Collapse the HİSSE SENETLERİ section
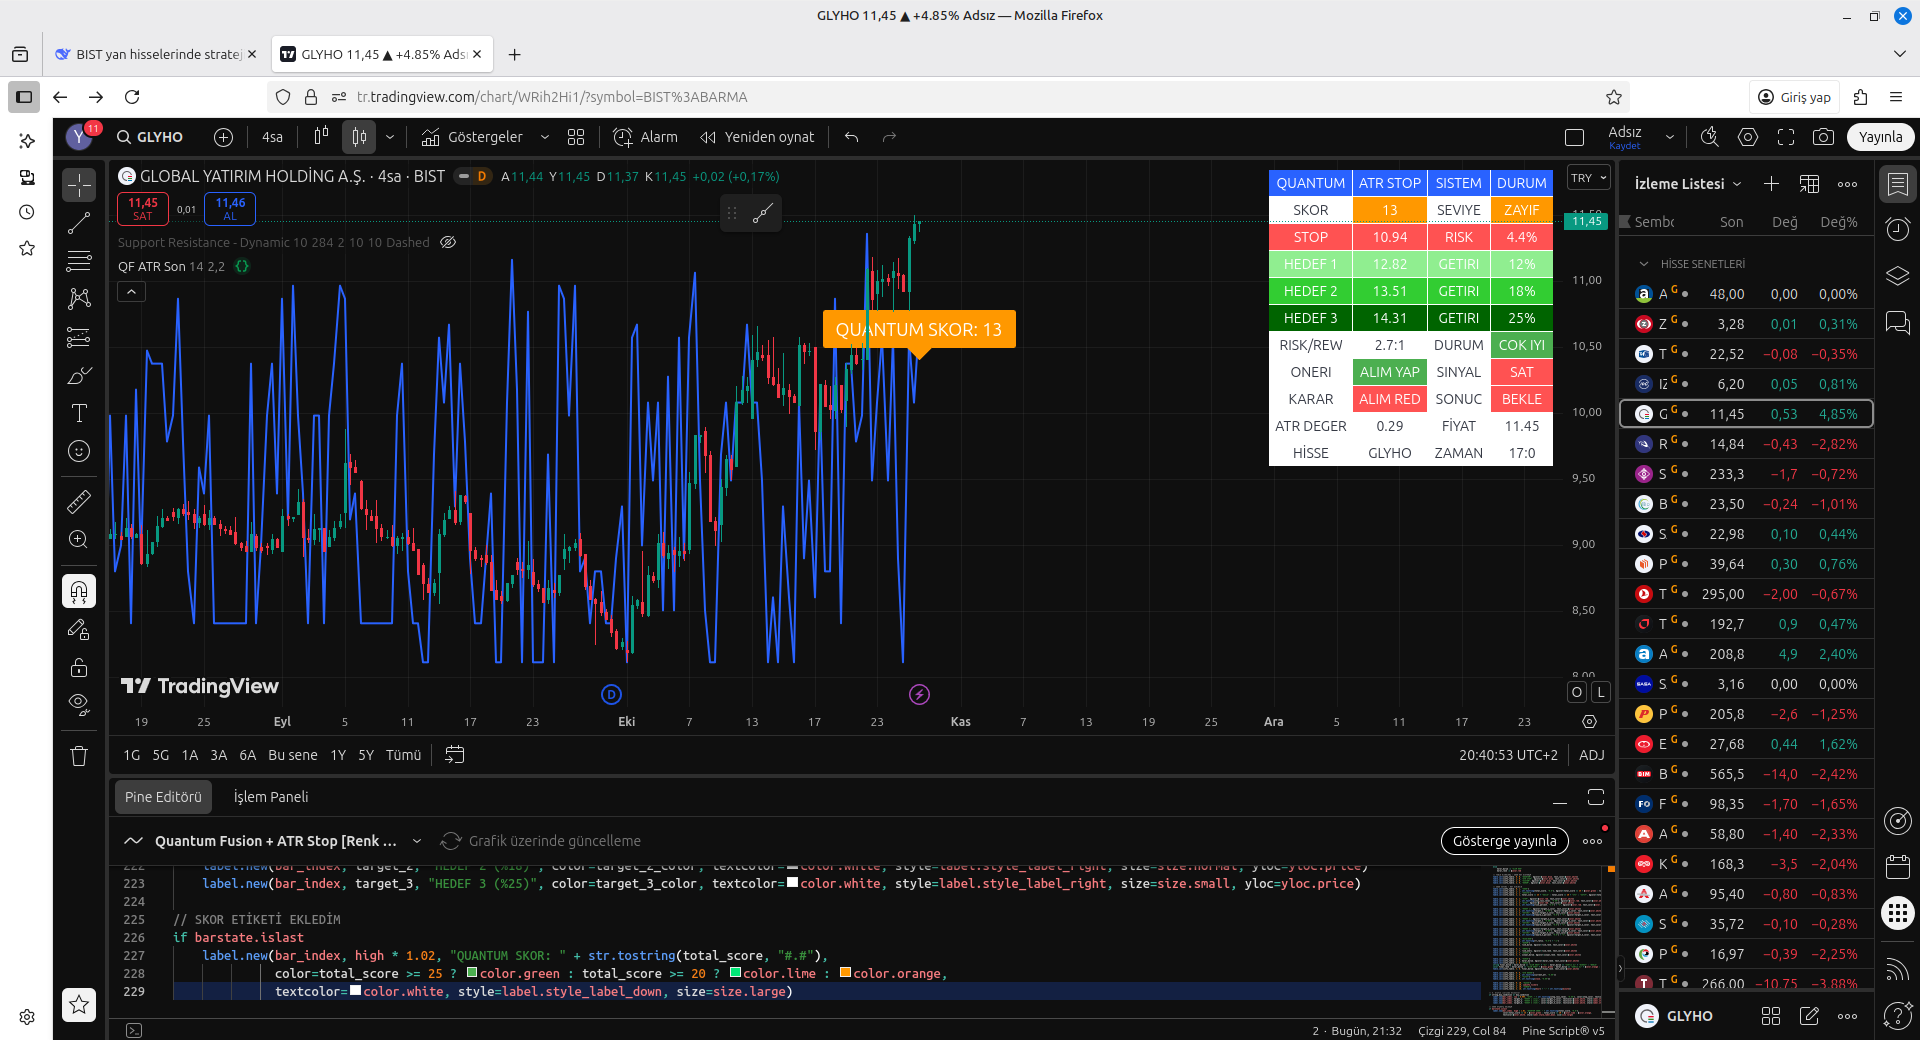Screen dimensions: 1920x1040 coord(1644,264)
